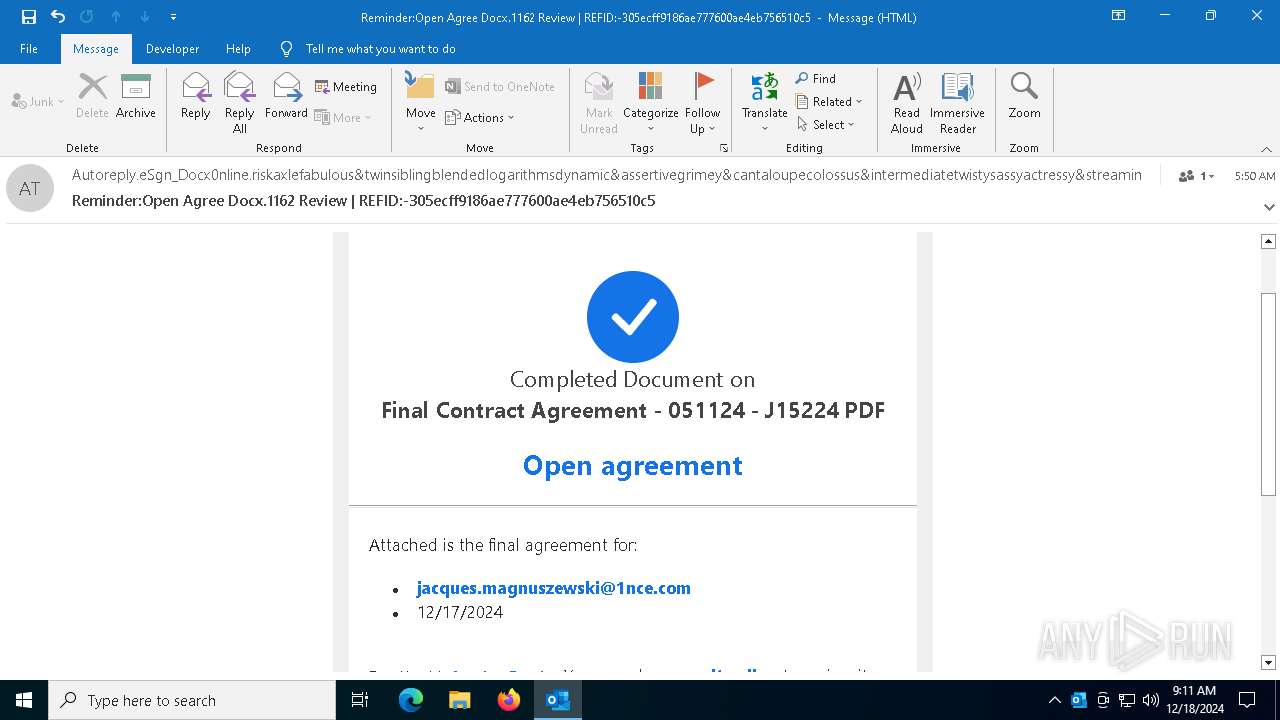The width and height of the screenshot is (1280, 720).
Task: Click Find in the Editing group
Action: click(x=816, y=78)
